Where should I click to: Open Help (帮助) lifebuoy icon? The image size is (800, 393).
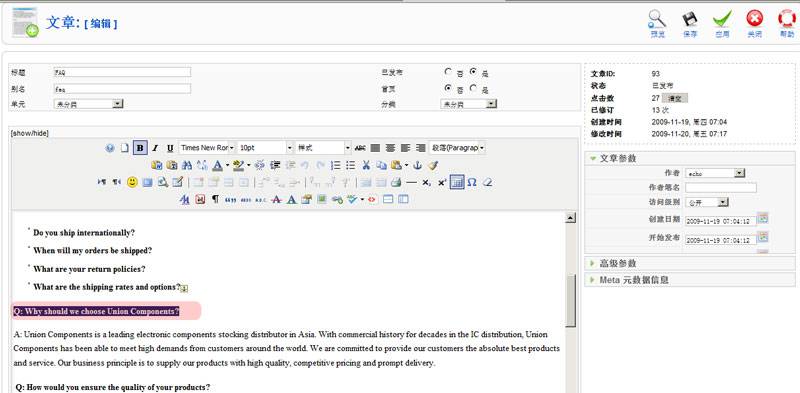tap(787, 19)
